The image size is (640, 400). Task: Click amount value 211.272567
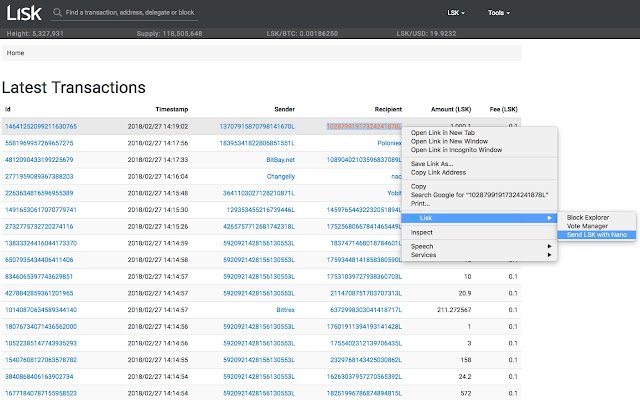[x=454, y=310]
